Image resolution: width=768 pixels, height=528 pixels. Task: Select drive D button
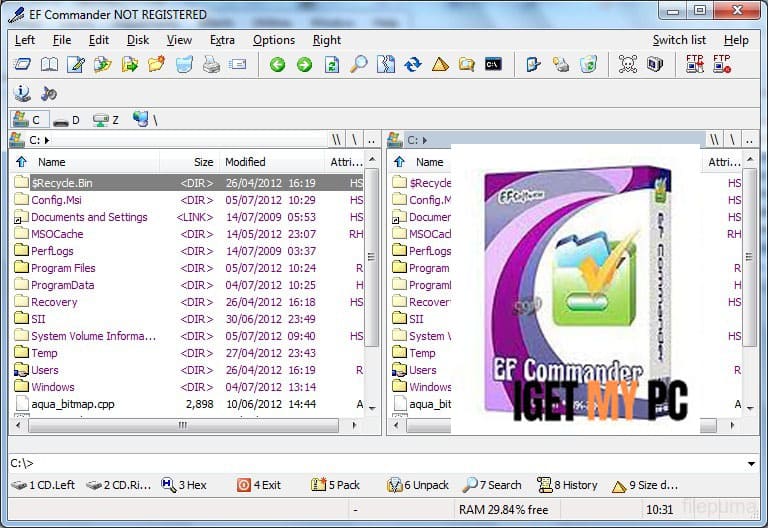(67, 120)
